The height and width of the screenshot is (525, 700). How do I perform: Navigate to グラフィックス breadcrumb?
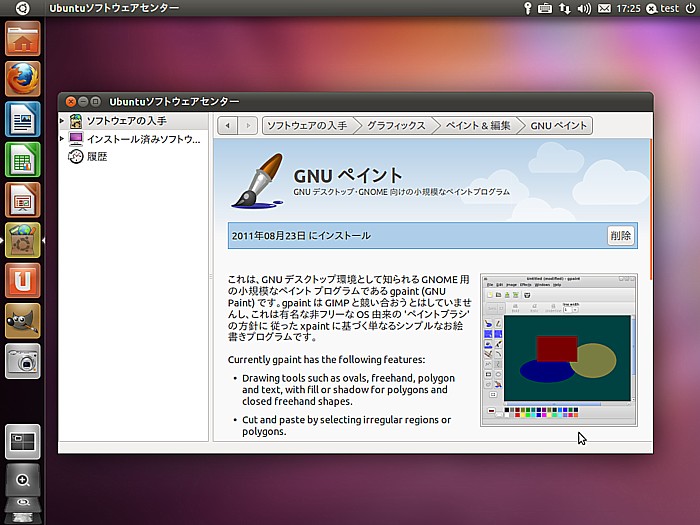396,125
